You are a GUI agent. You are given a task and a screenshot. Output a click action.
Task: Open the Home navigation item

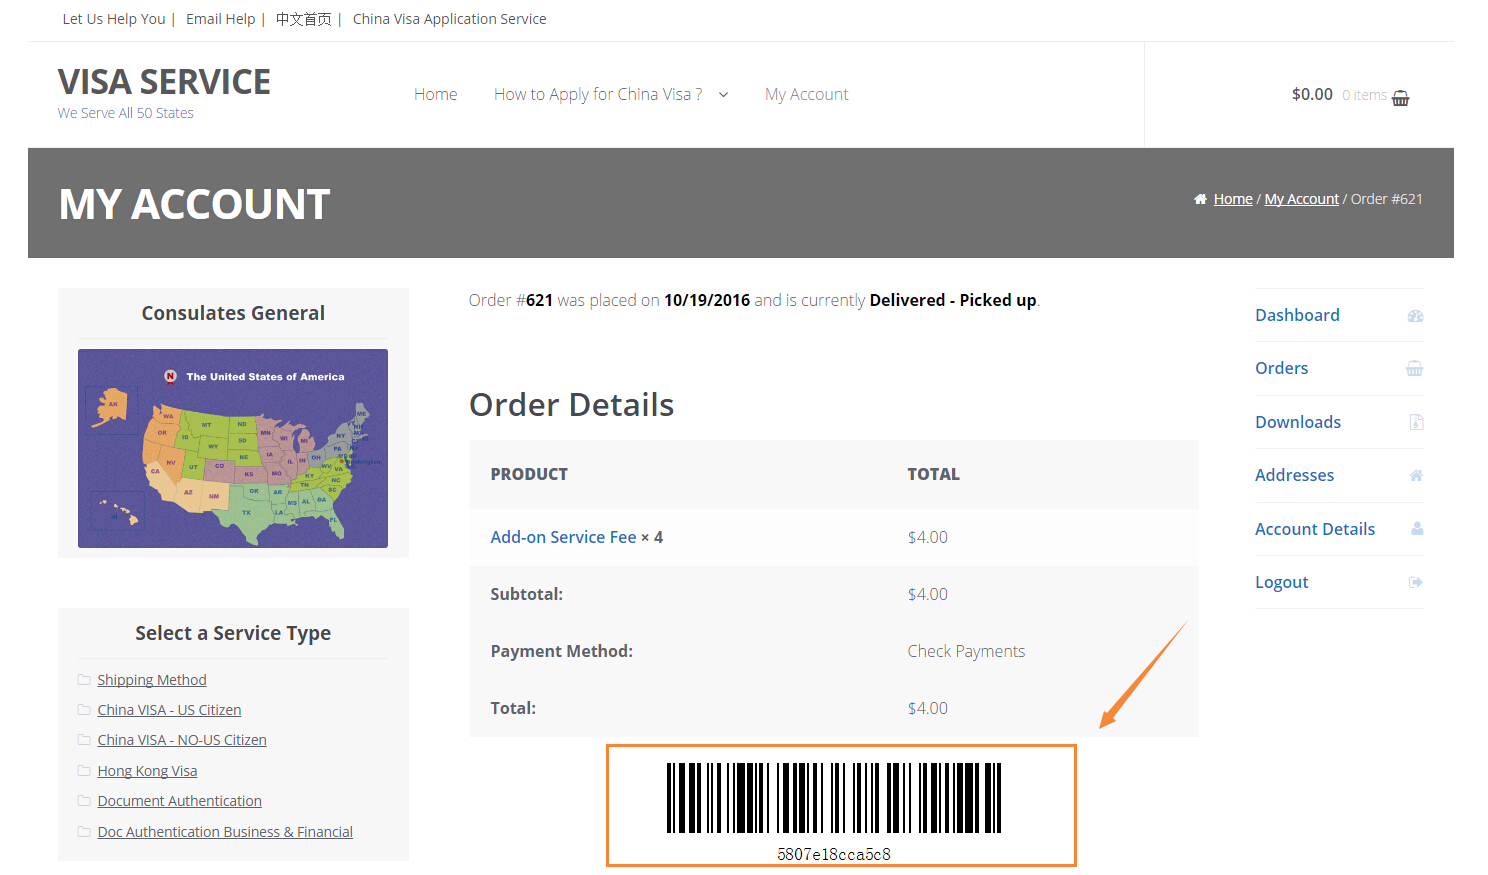436,94
